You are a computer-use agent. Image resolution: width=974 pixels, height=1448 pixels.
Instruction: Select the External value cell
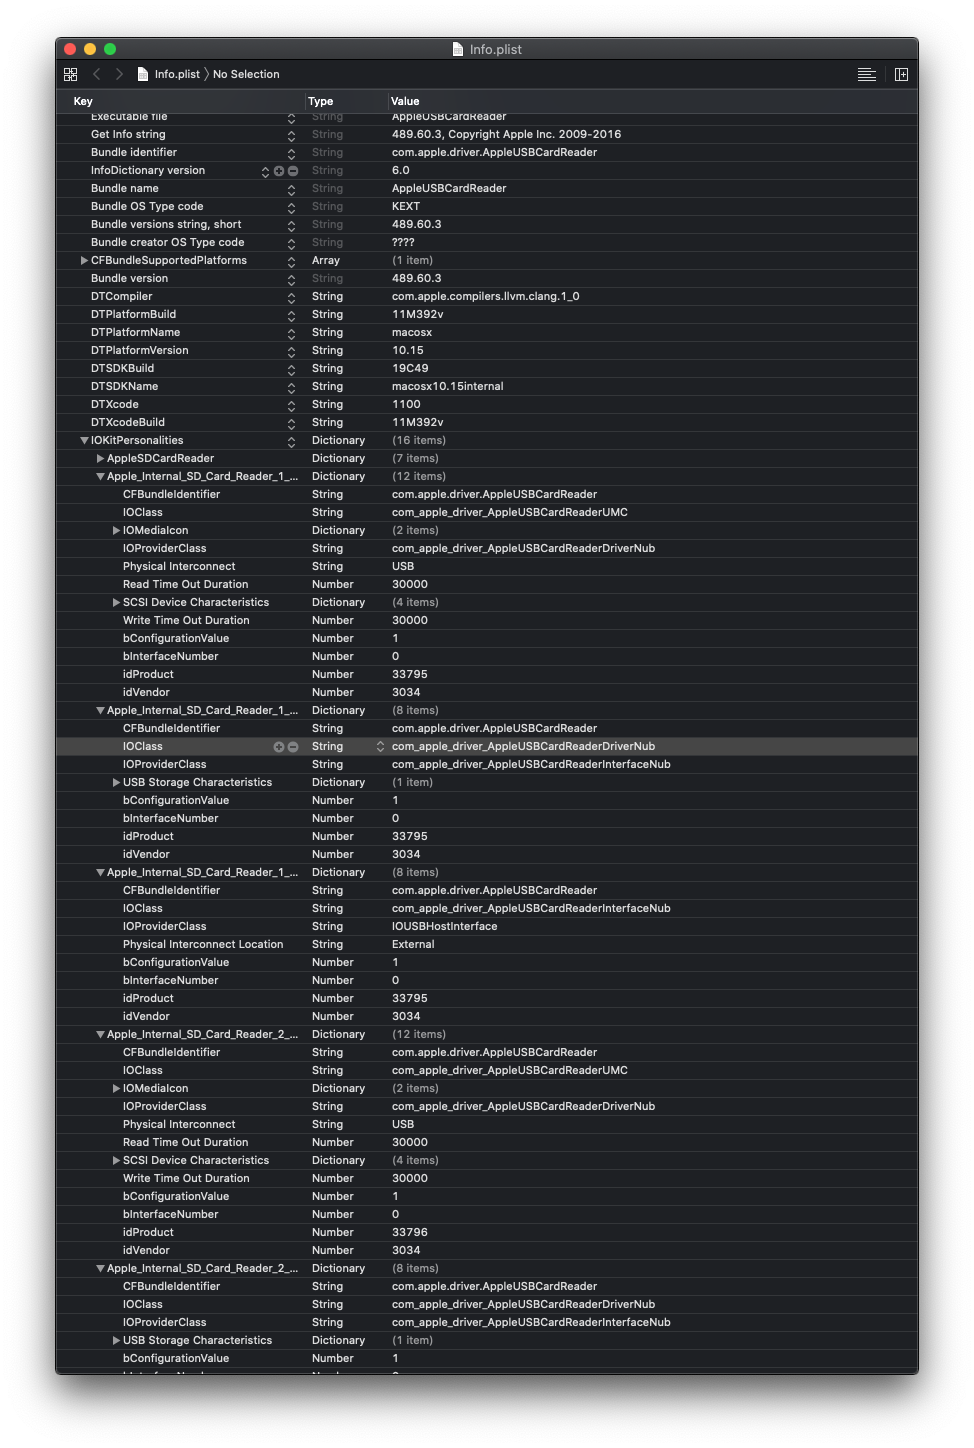pyautogui.click(x=413, y=944)
